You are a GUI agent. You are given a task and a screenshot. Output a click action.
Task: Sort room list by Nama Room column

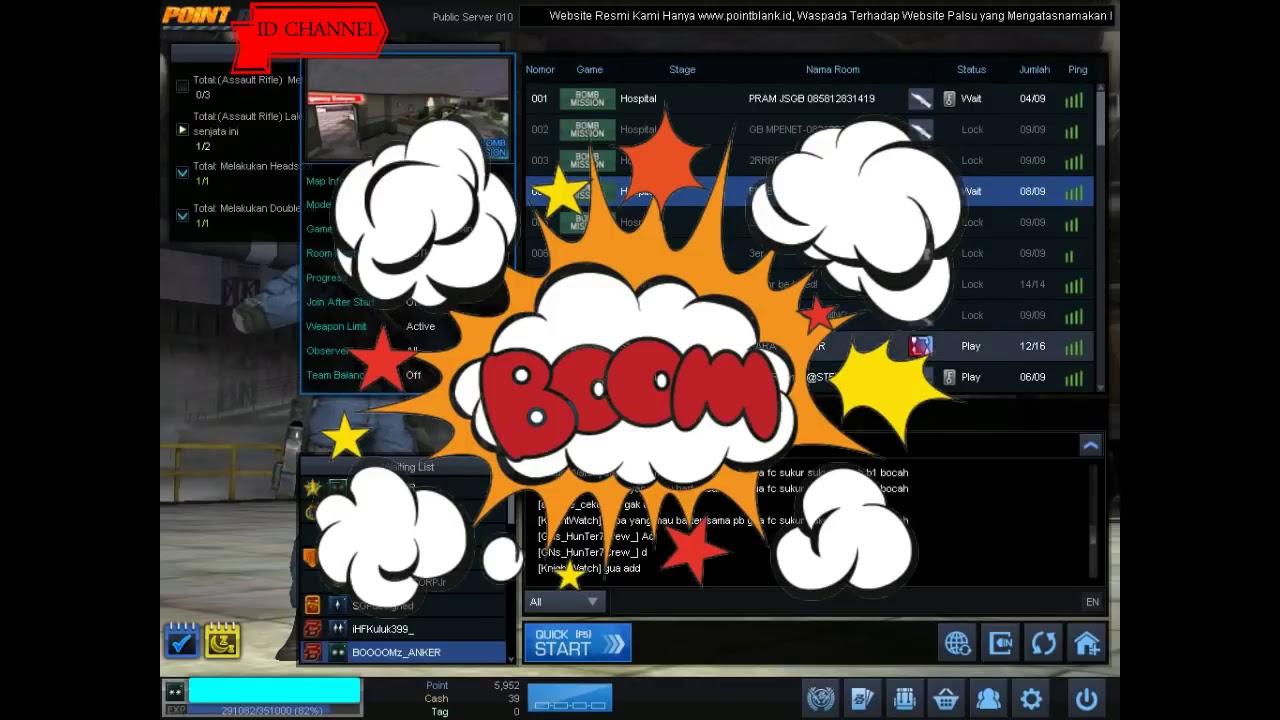[833, 70]
